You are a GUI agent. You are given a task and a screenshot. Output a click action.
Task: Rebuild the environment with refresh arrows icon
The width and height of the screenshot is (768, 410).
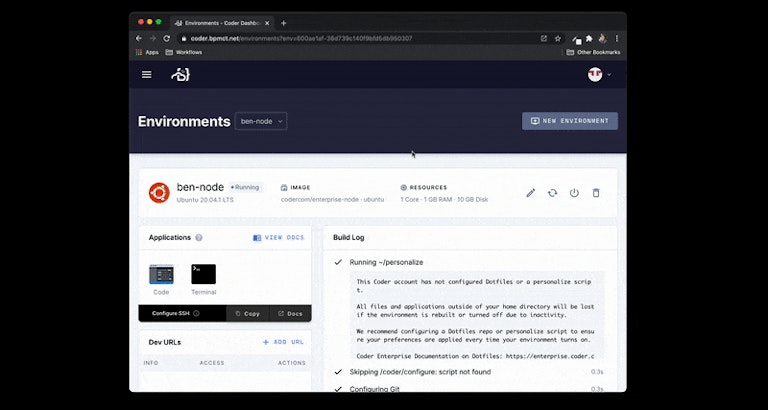pyautogui.click(x=552, y=193)
